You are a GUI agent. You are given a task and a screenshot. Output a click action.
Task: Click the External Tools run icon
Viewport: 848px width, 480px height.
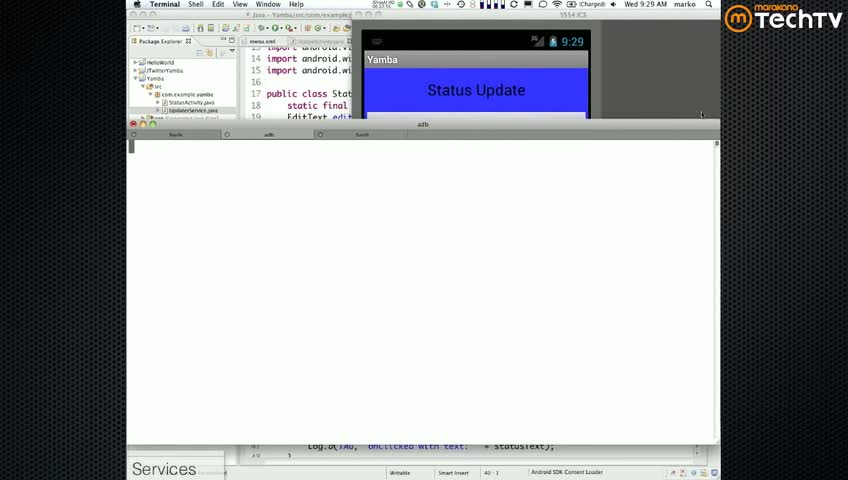(289, 28)
